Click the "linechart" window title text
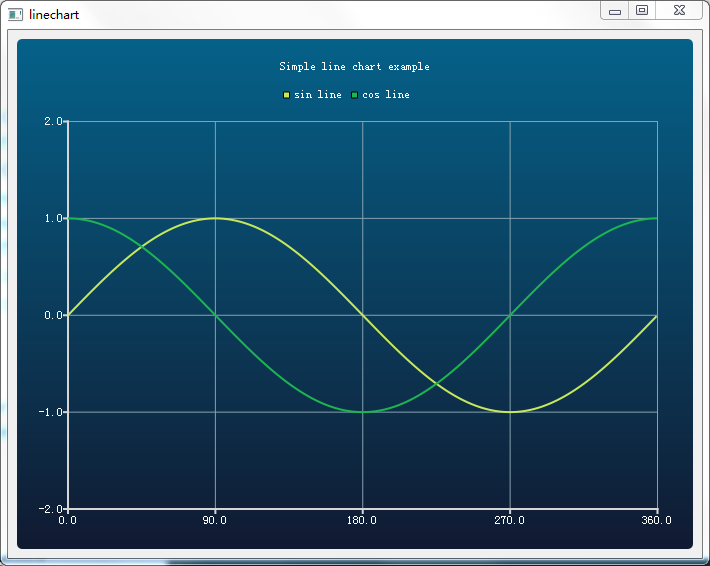 tap(54, 14)
